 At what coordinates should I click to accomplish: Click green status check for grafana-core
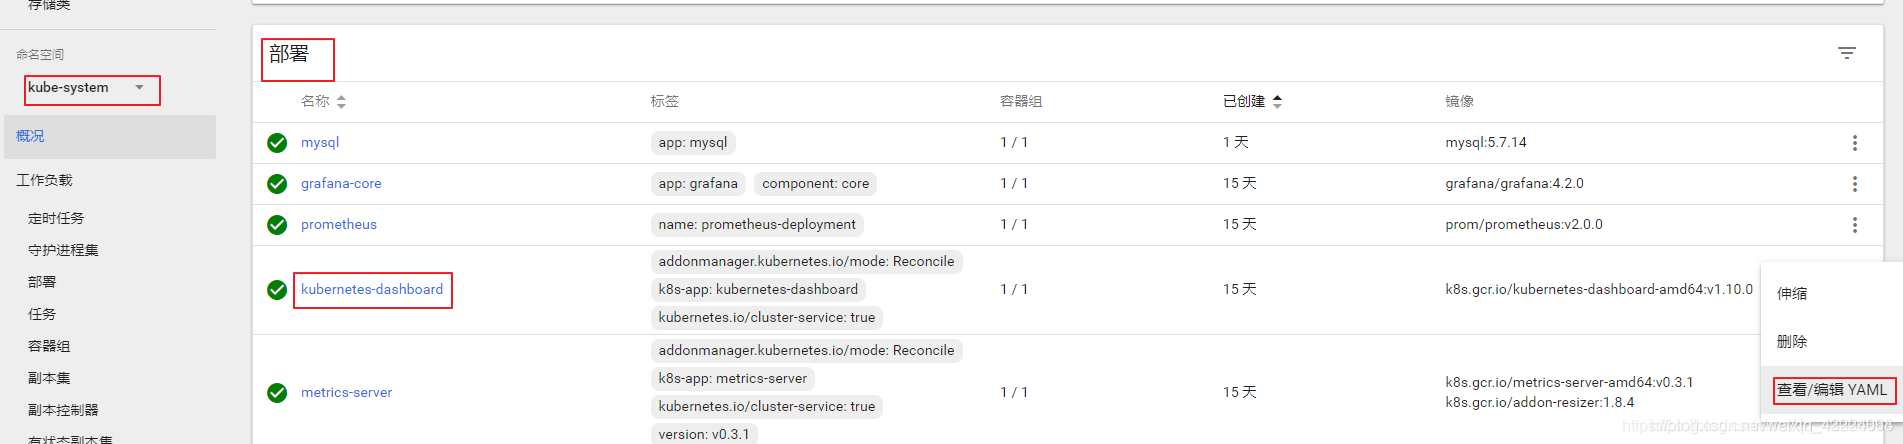[277, 184]
